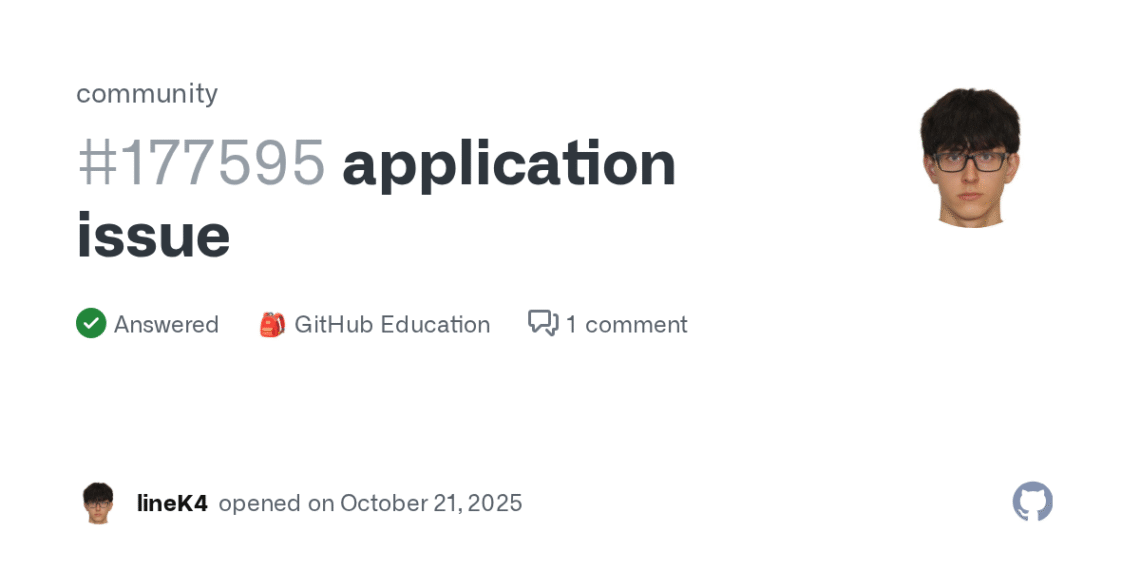Open the small avatar beside lineK4
This screenshot has width=1140, height=570.
[x=98, y=503]
